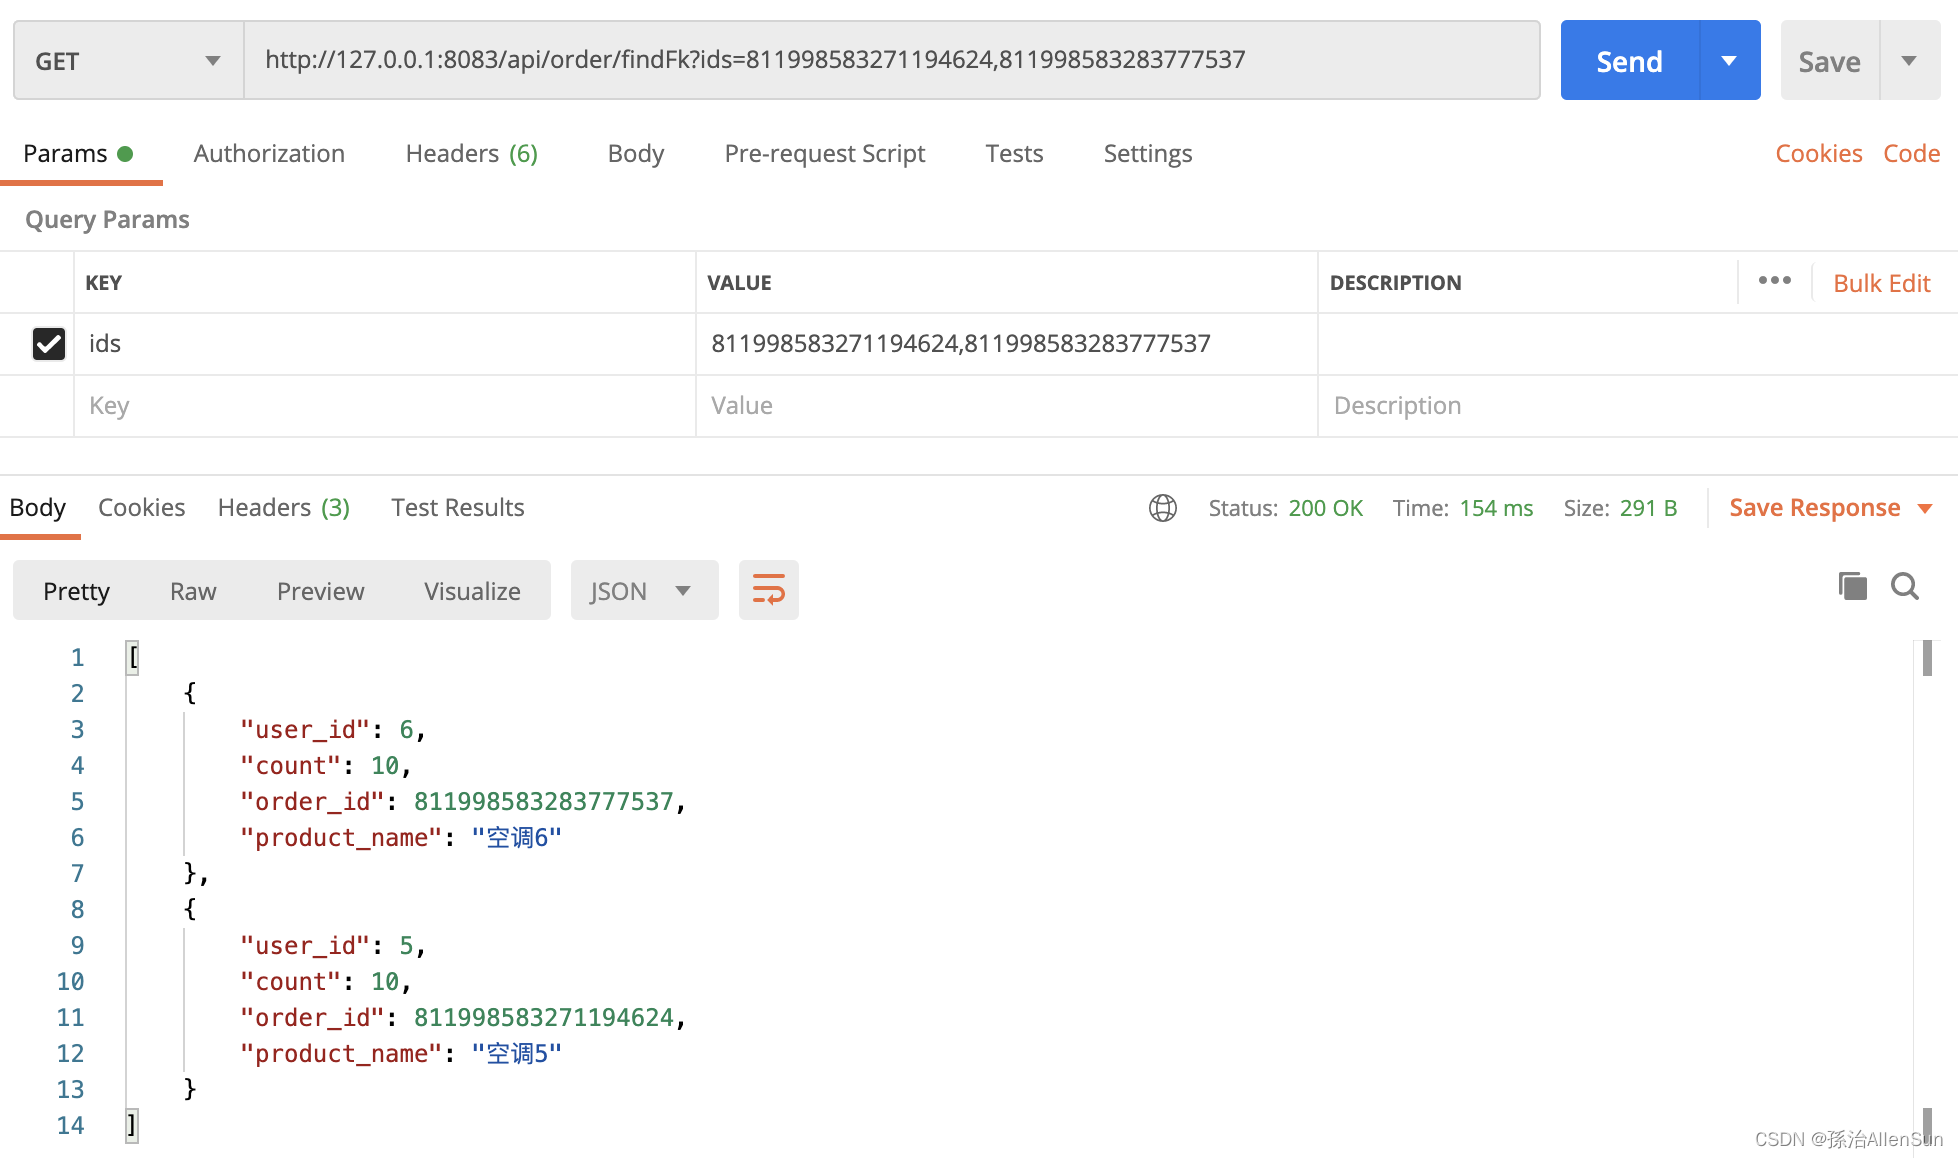Switch to the Visualize response view

pyautogui.click(x=471, y=590)
